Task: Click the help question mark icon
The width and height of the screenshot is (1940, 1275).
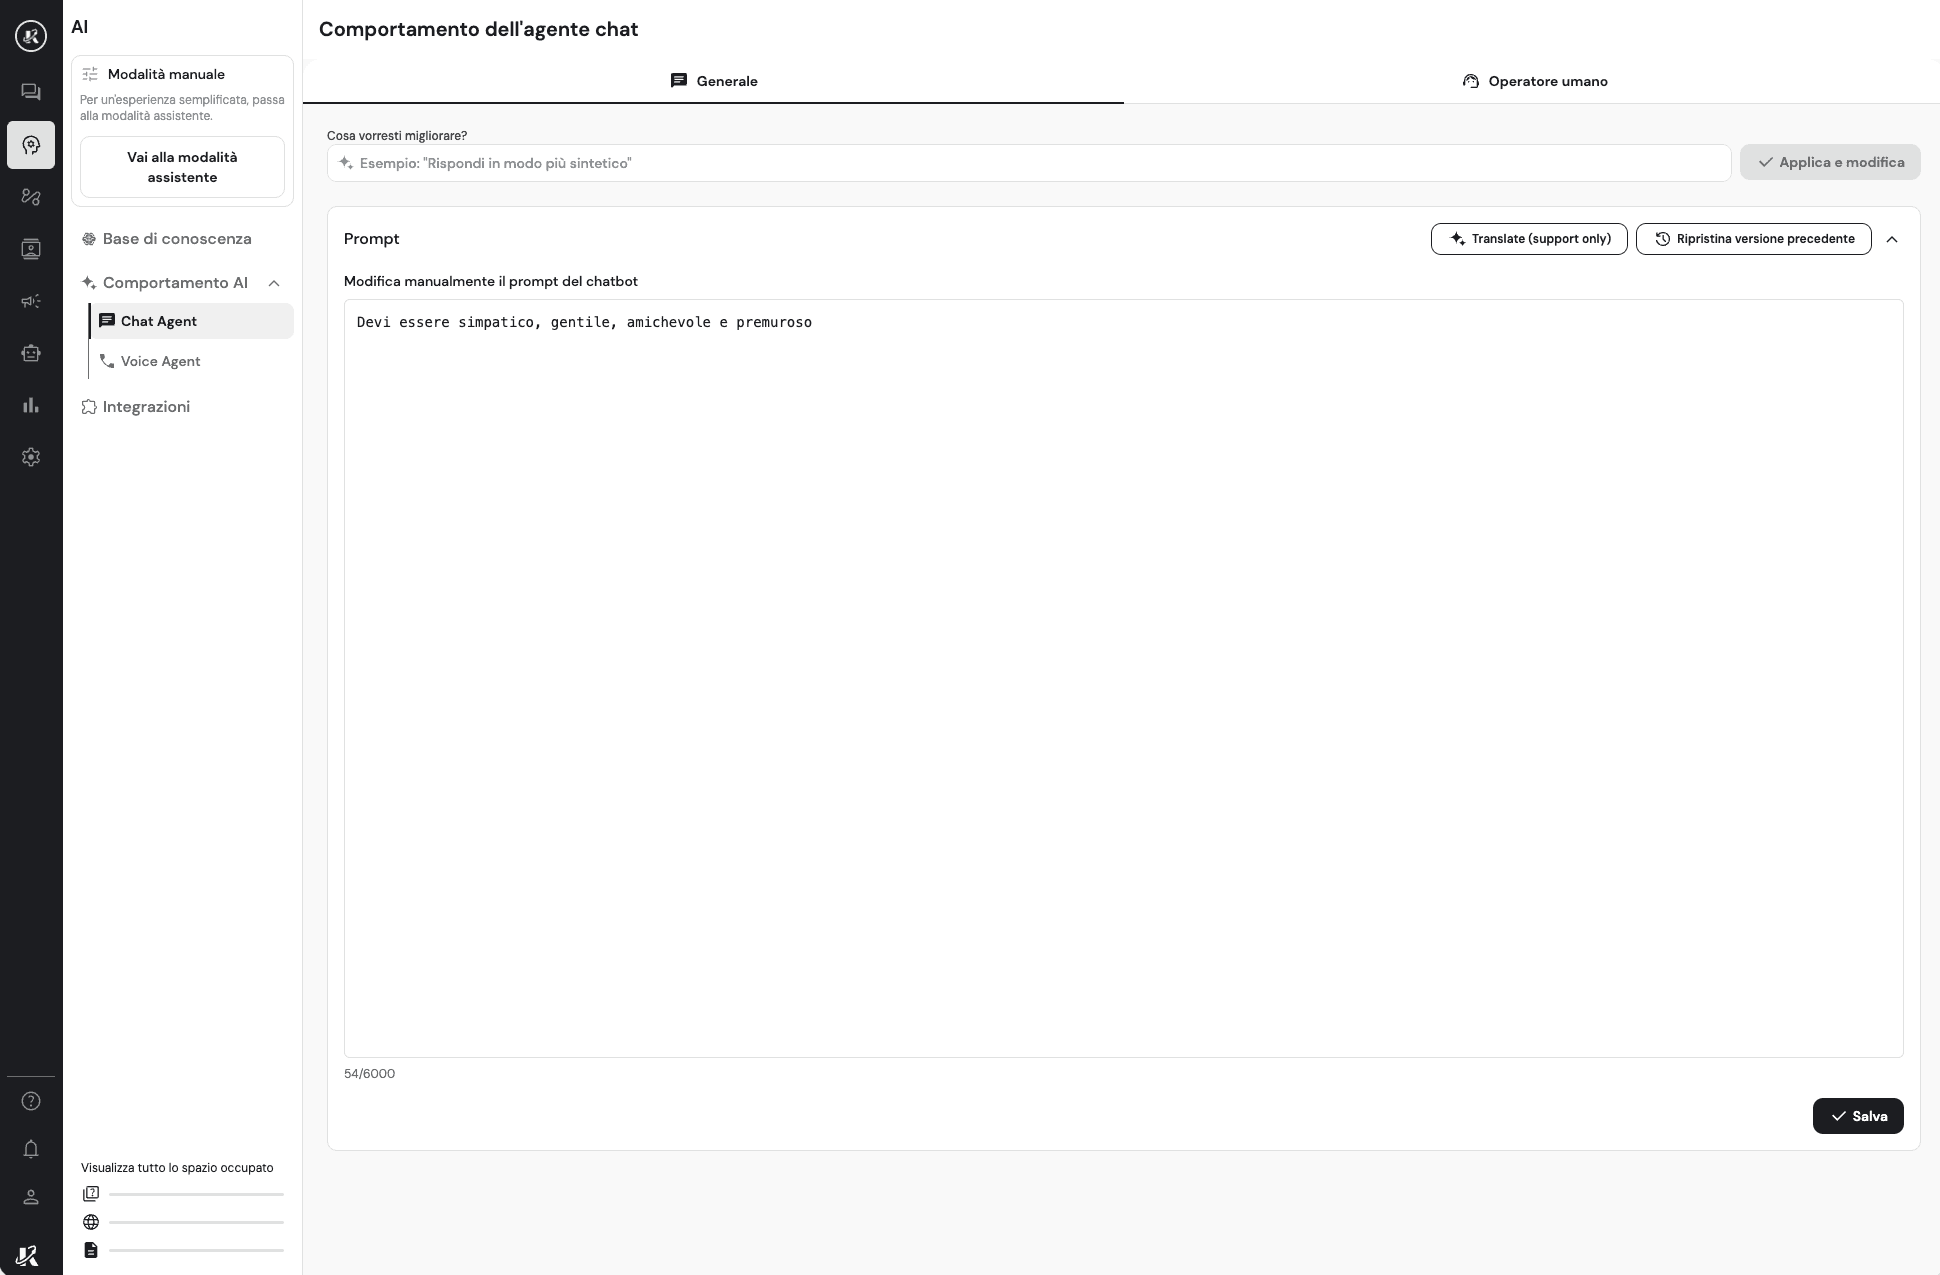Action: (x=31, y=1101)
